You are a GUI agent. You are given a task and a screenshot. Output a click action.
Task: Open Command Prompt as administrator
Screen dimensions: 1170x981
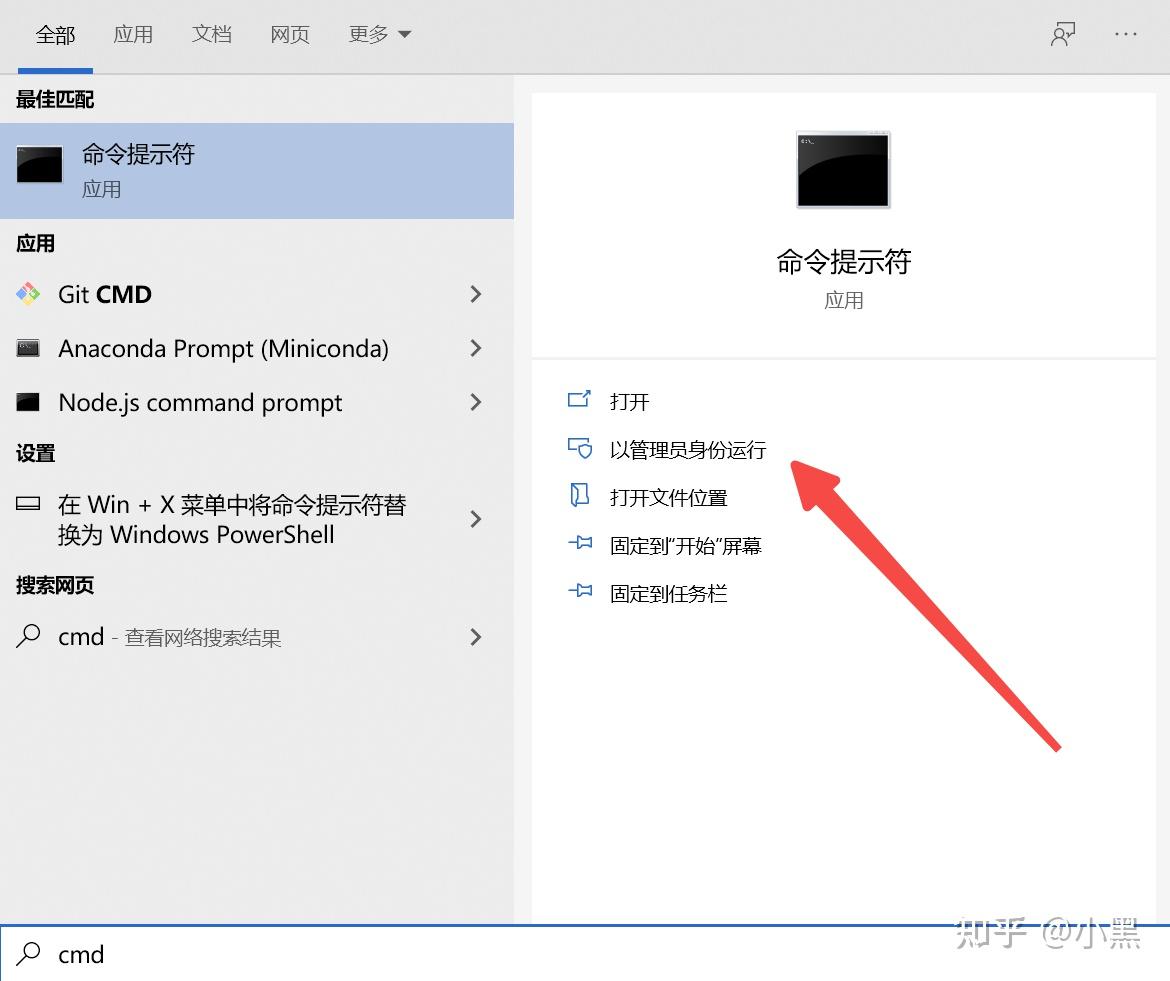[x=688, y=449]
